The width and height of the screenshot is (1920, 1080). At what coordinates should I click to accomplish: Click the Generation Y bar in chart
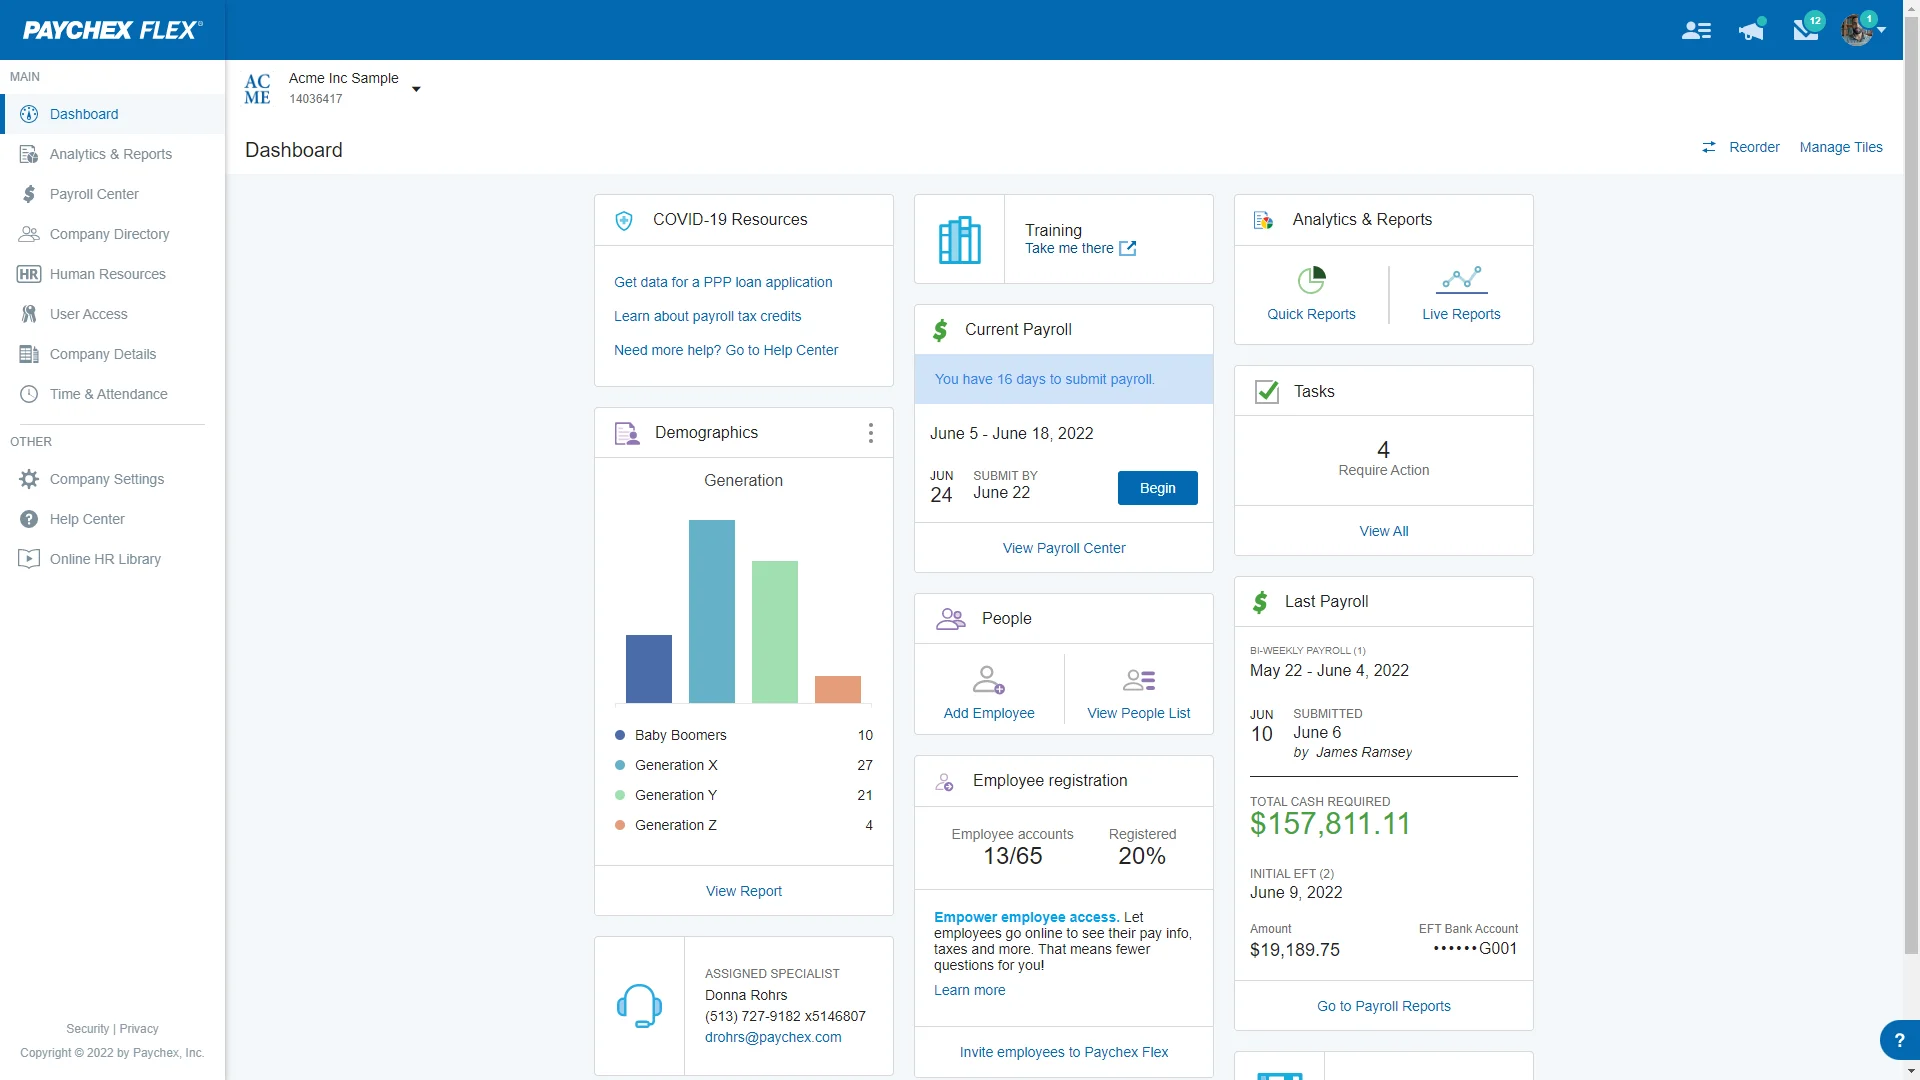[x=775, y=632]
